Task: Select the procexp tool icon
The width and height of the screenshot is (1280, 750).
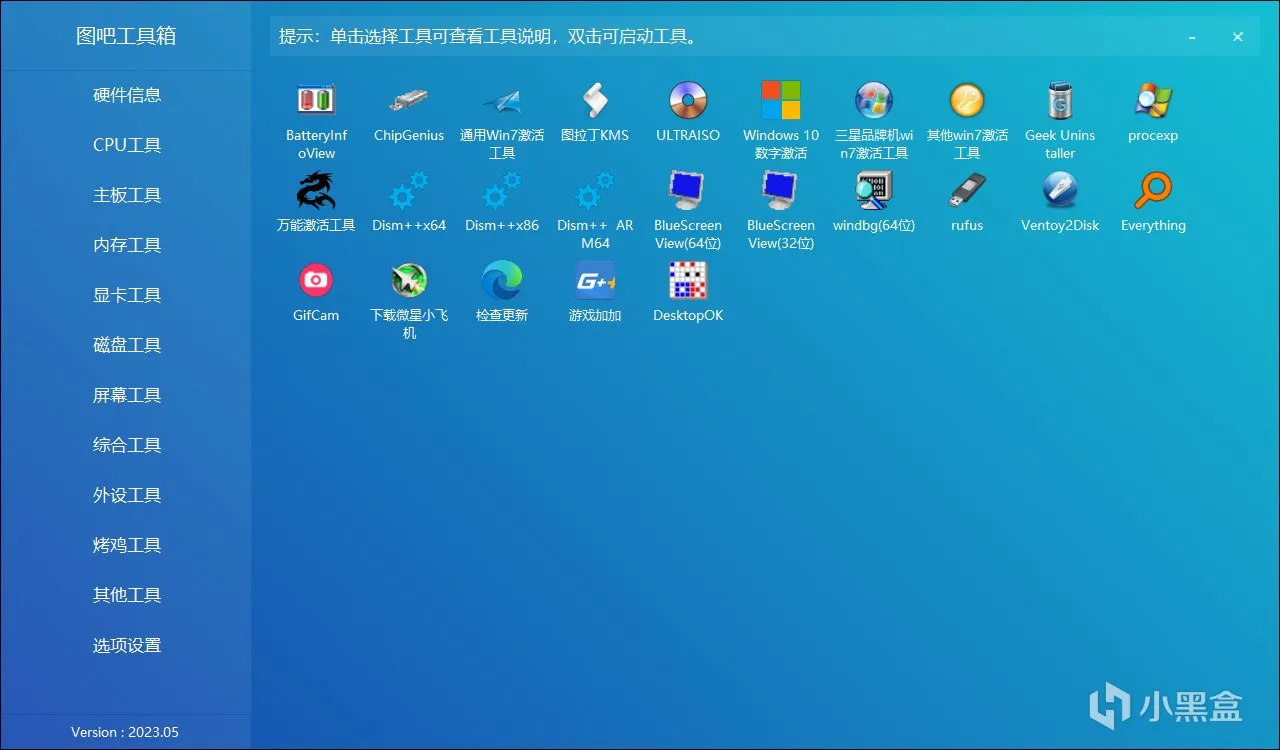Action: (1153, 100)
